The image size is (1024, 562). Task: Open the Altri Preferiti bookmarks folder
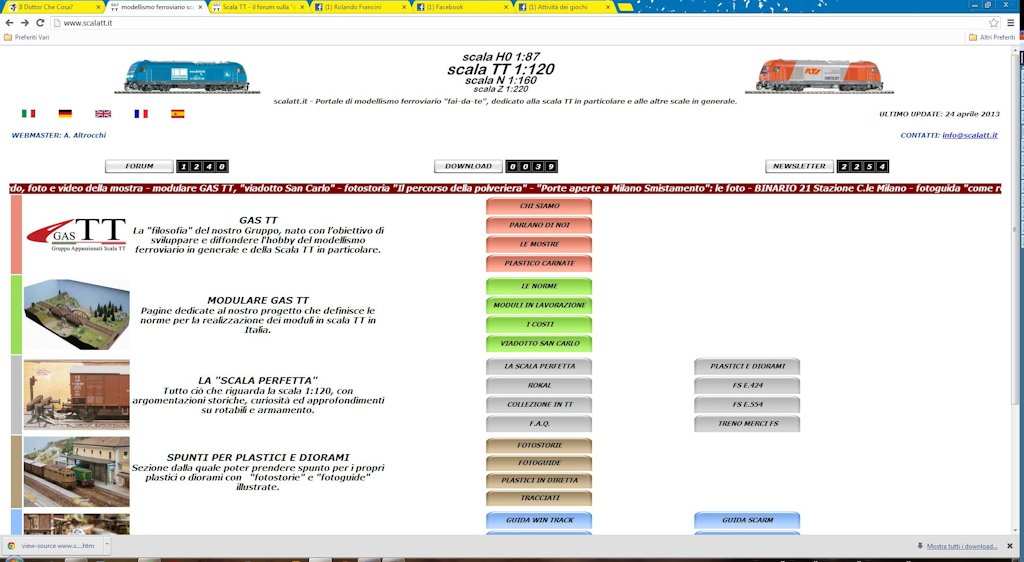992,37
